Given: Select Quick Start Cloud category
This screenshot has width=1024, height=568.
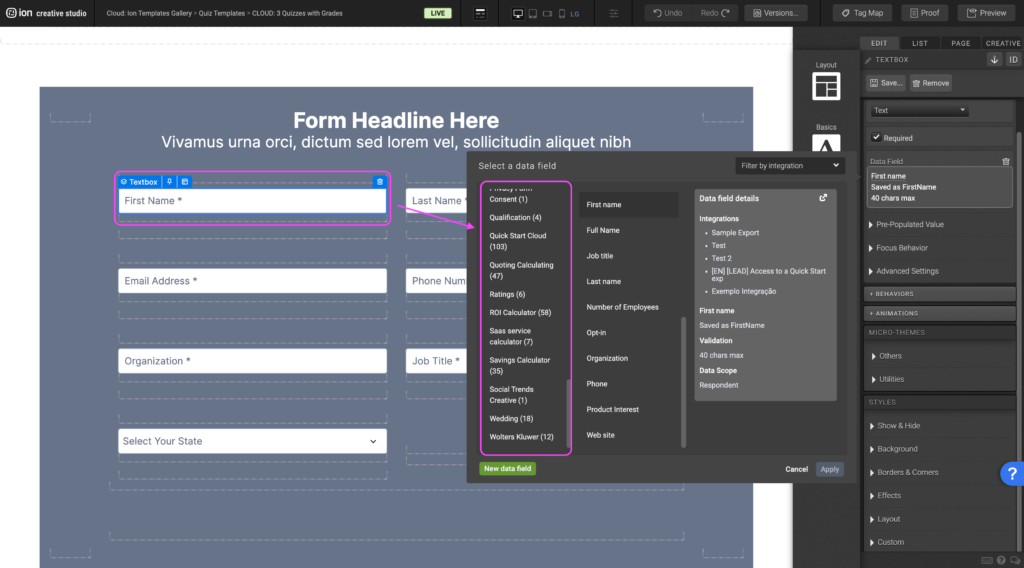Looking at the screenshot, I should point(518,241).
